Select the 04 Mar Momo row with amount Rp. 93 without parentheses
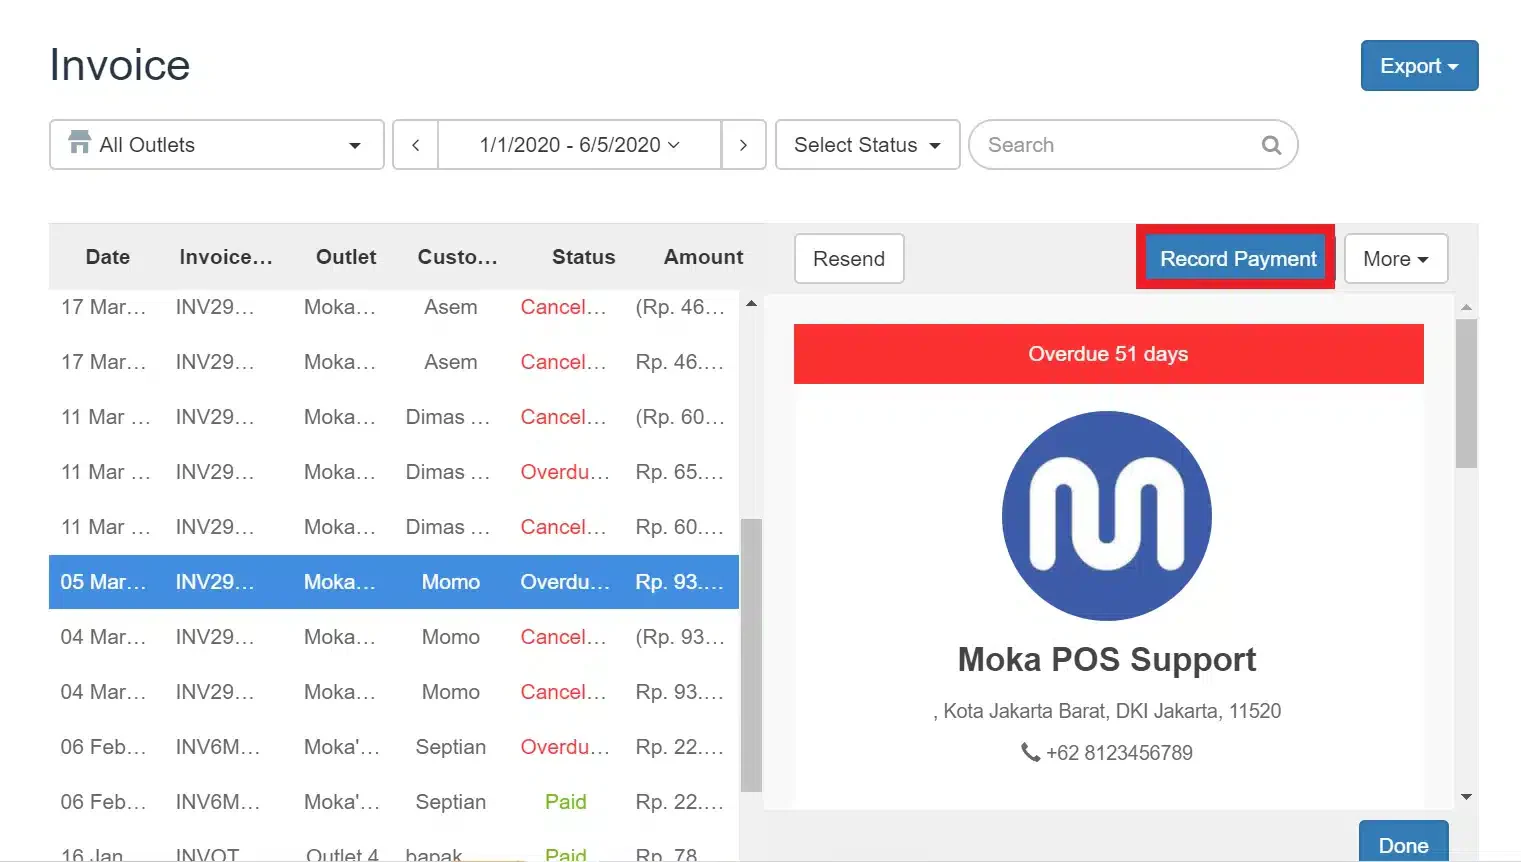 (394, 692)
